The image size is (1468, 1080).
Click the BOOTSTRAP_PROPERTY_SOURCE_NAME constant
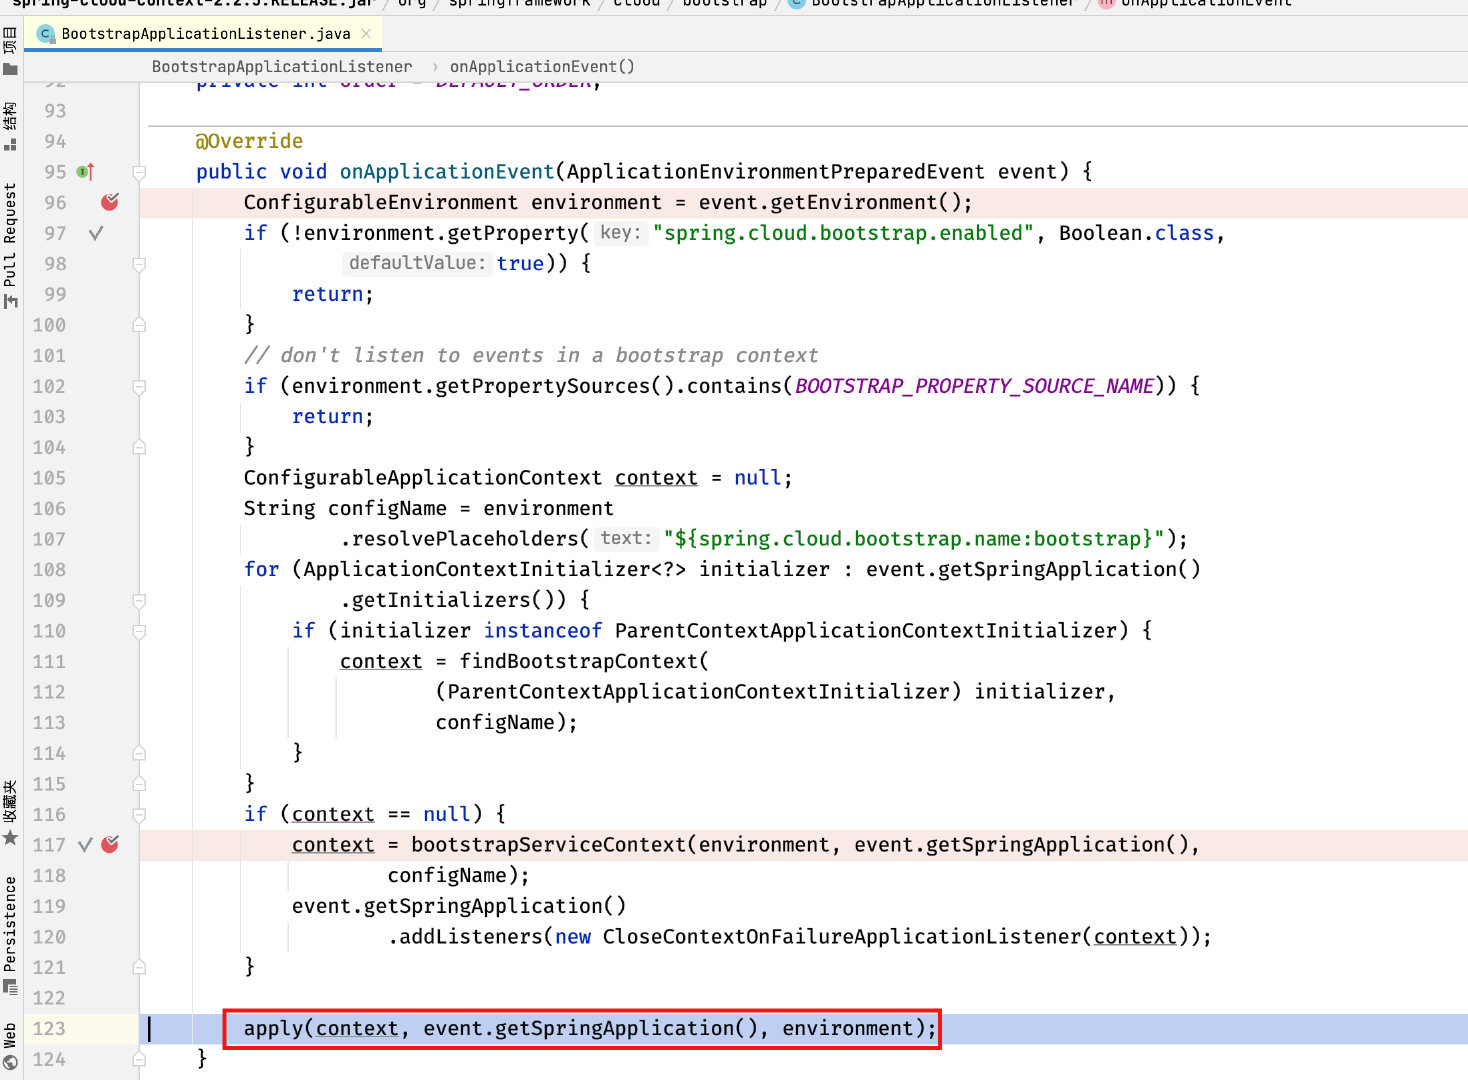[x=974, y=386]
